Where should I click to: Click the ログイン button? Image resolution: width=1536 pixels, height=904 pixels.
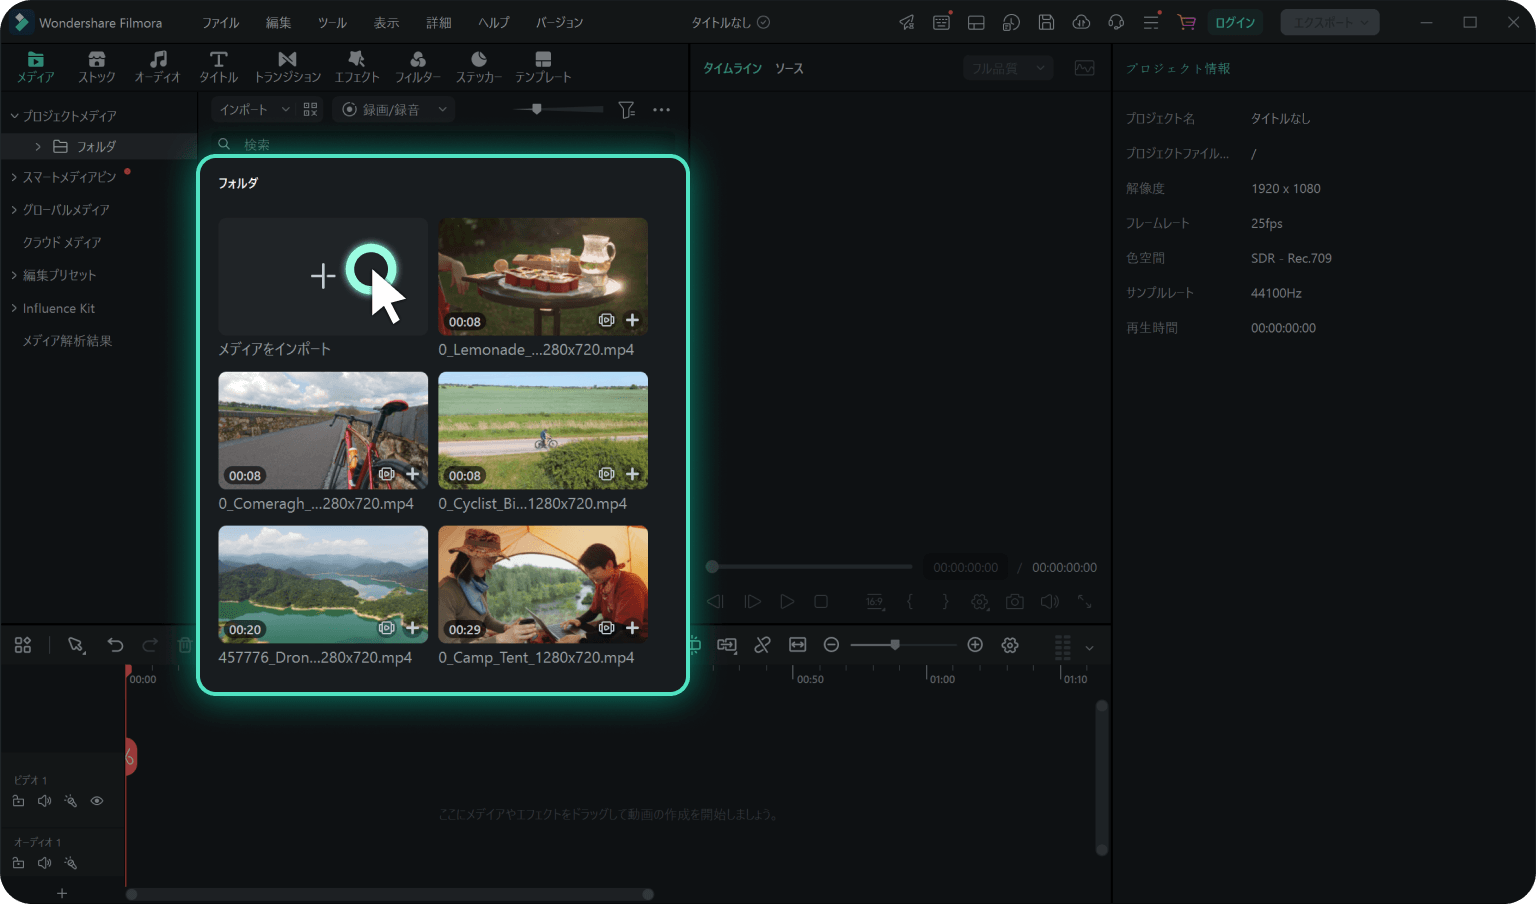[x=1235, y=22]
